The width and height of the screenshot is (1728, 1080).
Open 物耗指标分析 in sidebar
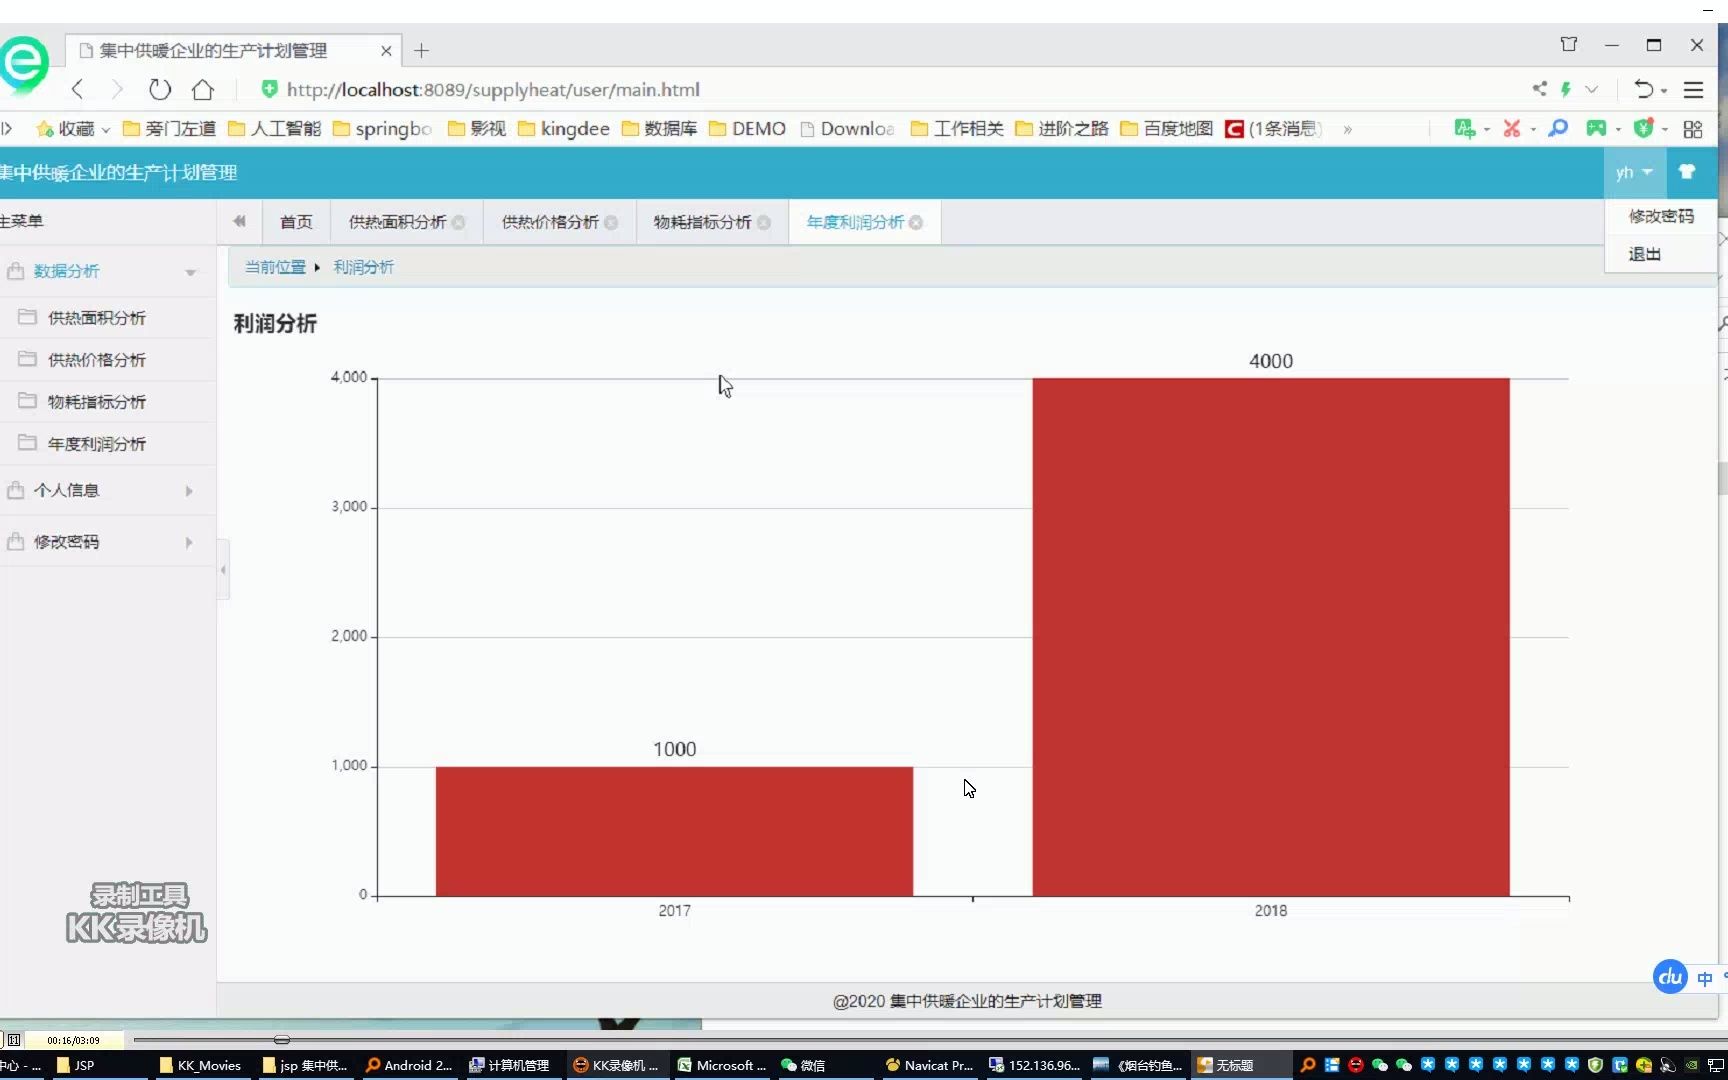[x=107, y=402]
